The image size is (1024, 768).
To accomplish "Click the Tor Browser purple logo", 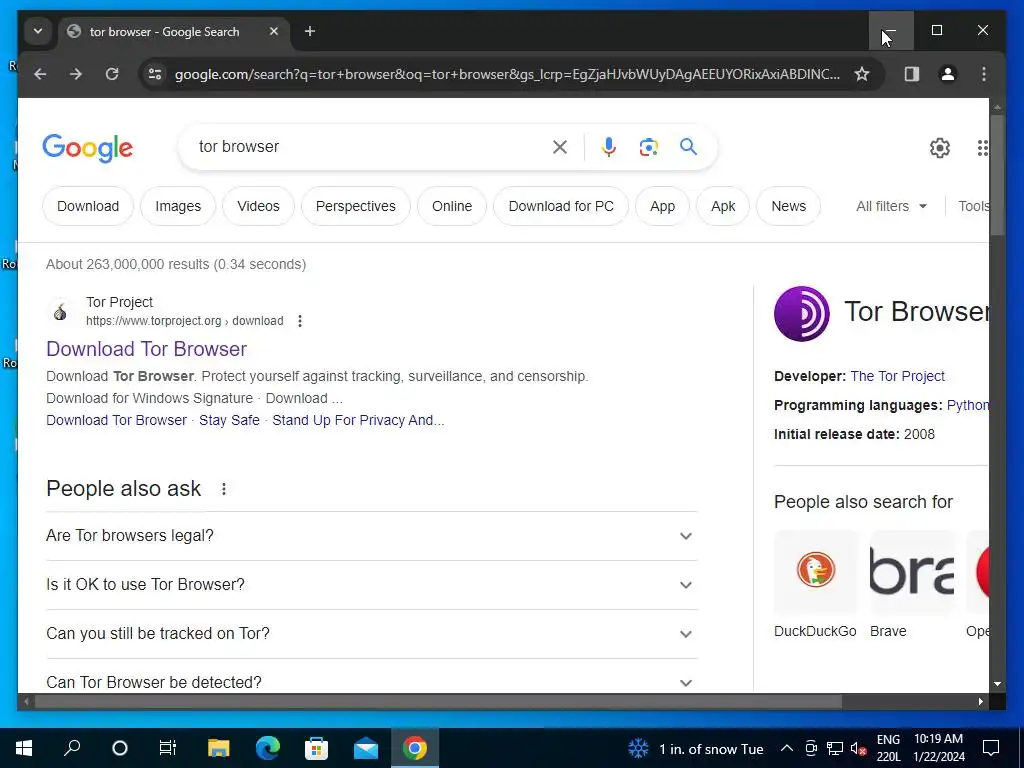I will pyautogui.click(x=801, y=313).
